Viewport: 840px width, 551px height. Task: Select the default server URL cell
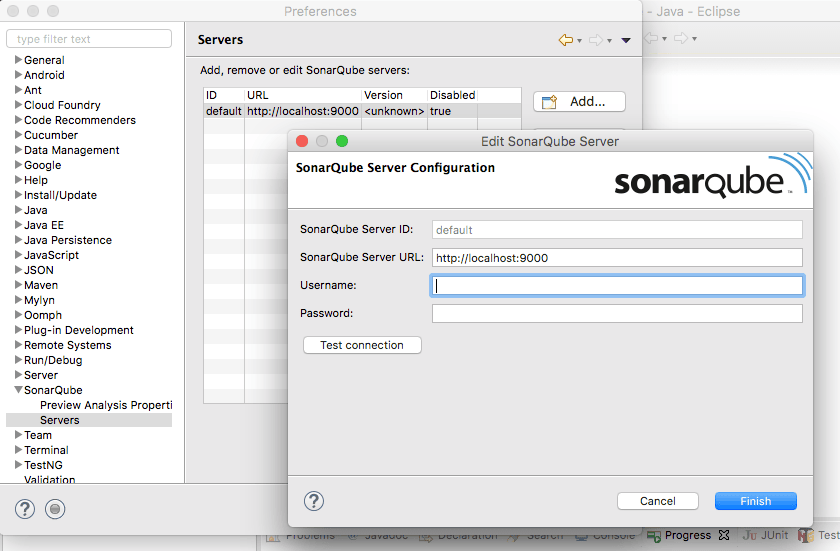click(x=303, y=111)
